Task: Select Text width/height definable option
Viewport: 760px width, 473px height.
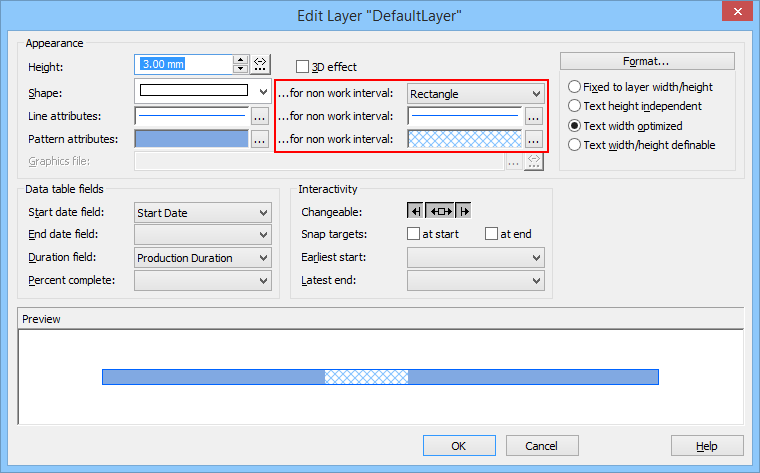Action: [x=574, y=144]
